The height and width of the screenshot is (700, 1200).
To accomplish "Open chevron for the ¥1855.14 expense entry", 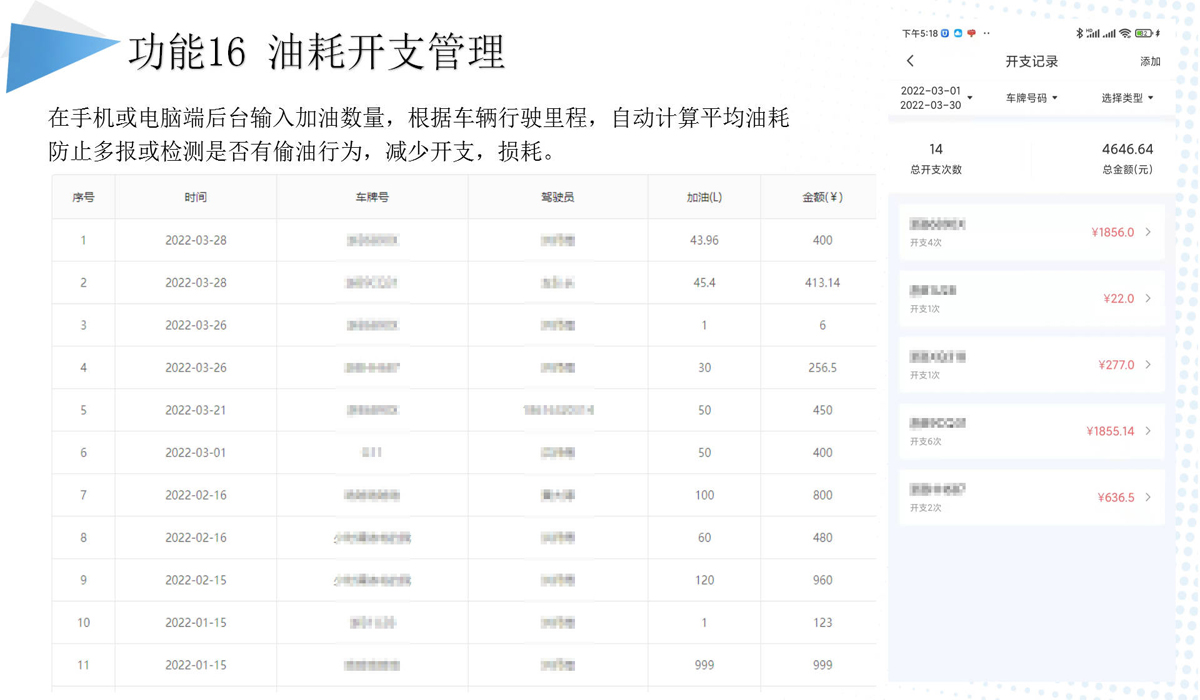I will 1148,431.
